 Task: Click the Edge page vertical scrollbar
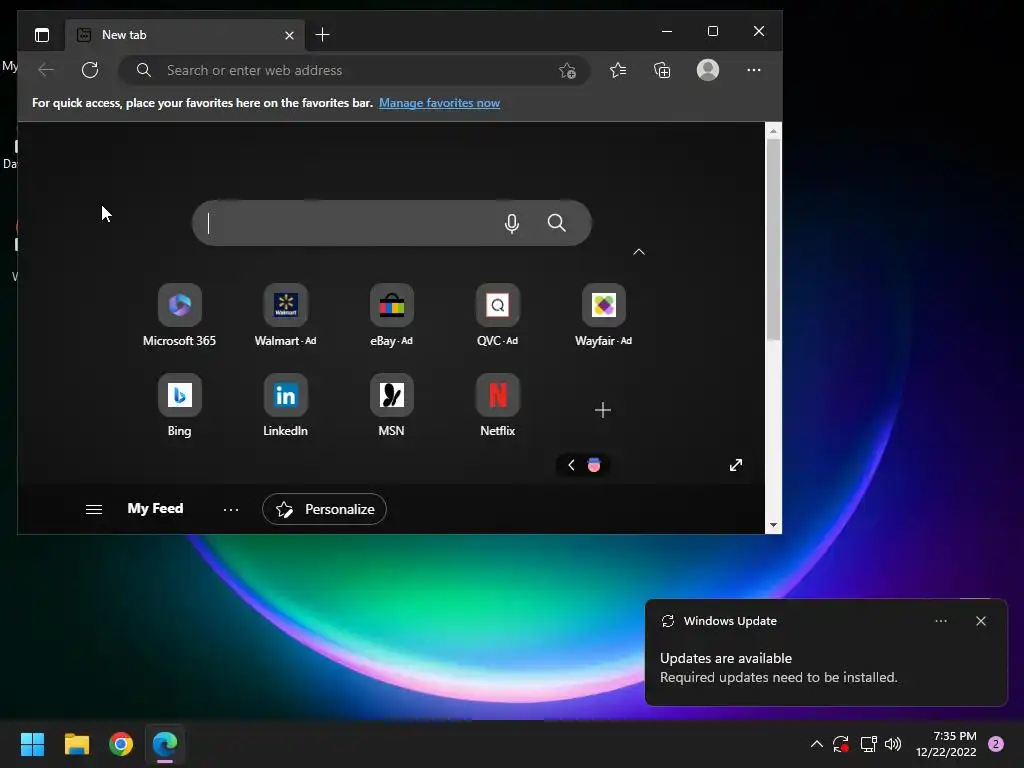pos(773,239)
